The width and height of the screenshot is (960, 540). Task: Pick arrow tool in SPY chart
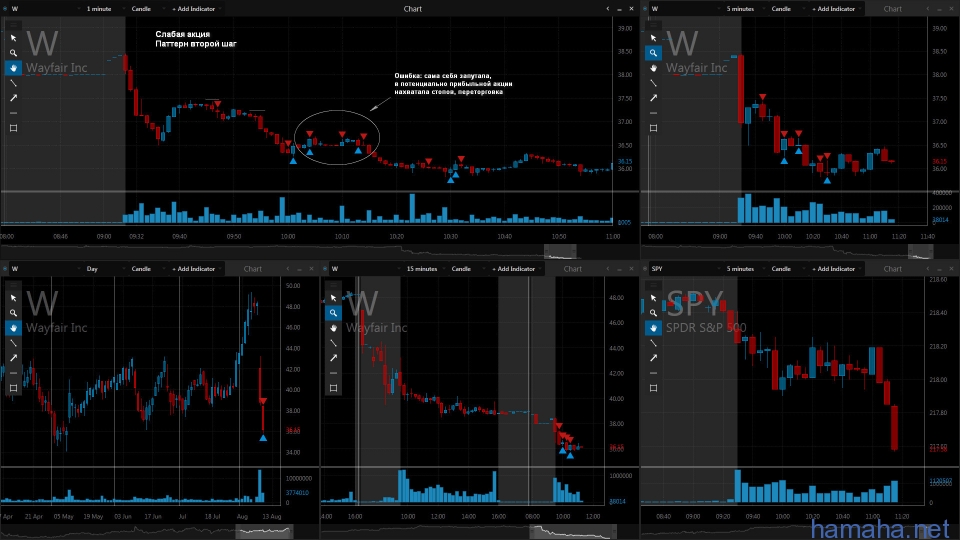[x=653, y=358]
